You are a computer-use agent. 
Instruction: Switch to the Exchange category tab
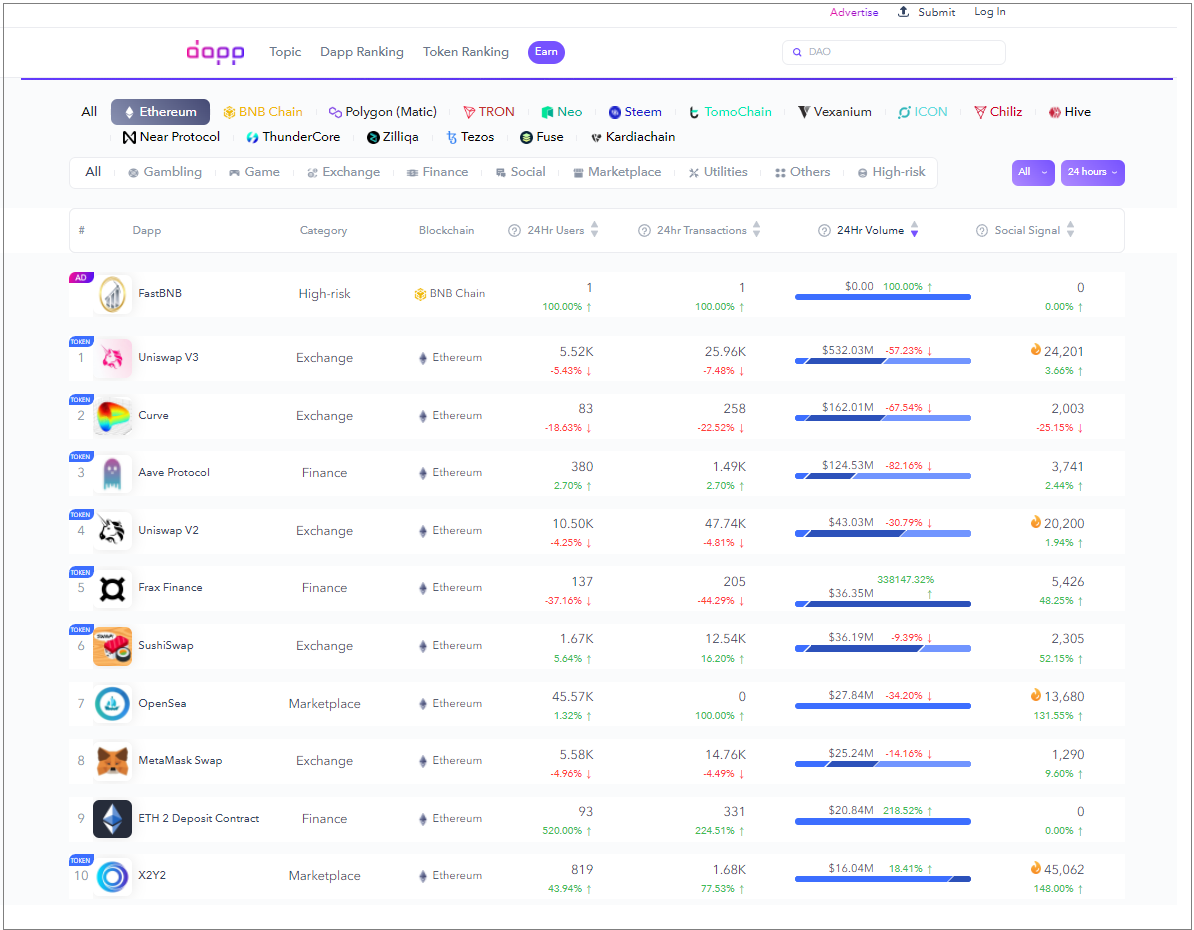pos(343,172)
